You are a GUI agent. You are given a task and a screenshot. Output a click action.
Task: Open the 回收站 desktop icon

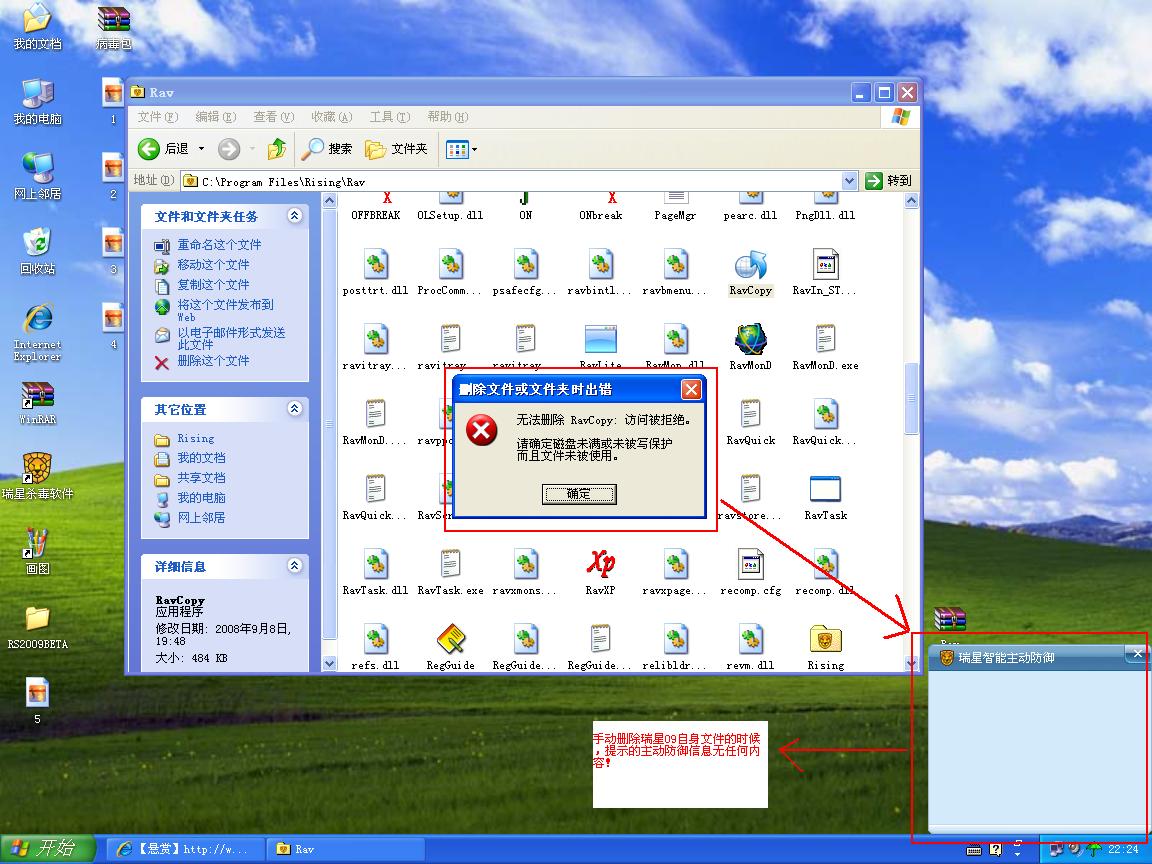pyautogui.click(x=37, y=251)
